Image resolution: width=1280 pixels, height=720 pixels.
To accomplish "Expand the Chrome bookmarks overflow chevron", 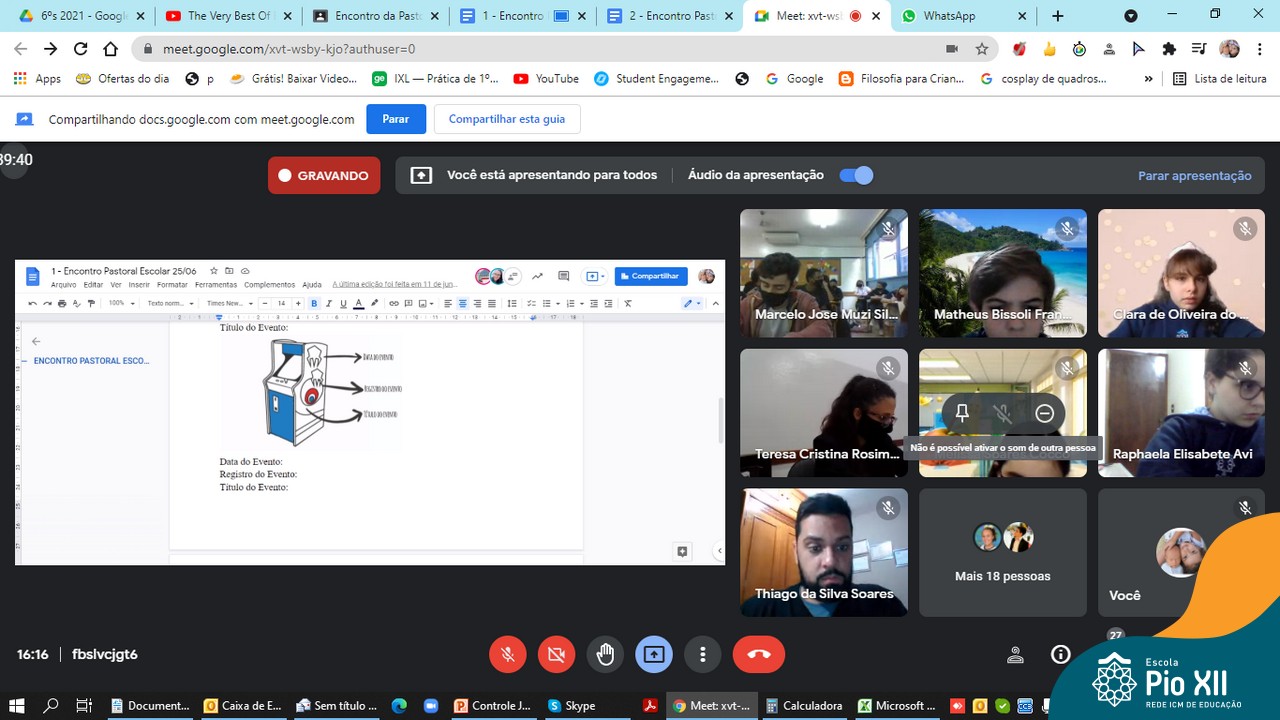I will 1148,79.
